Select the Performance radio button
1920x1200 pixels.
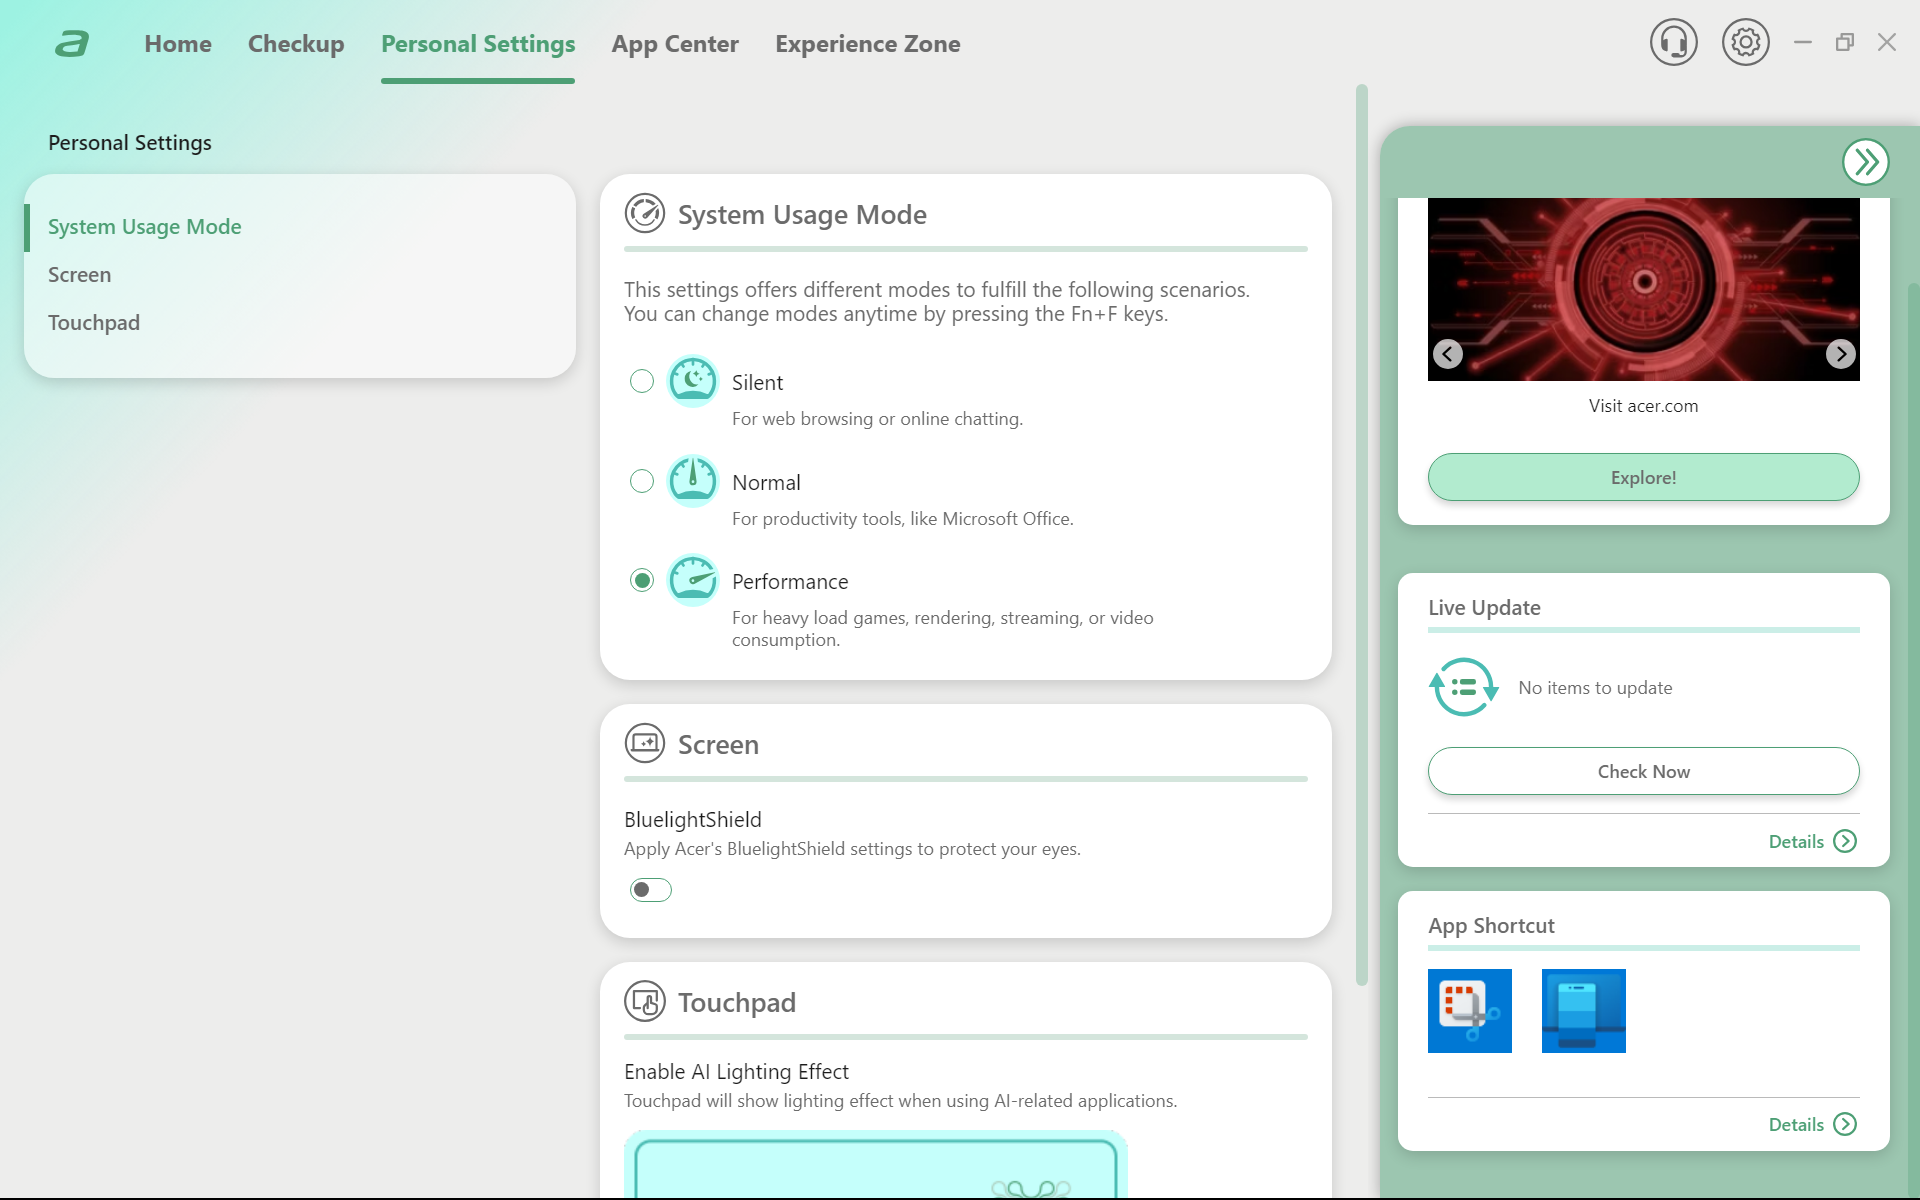[642, 580]
